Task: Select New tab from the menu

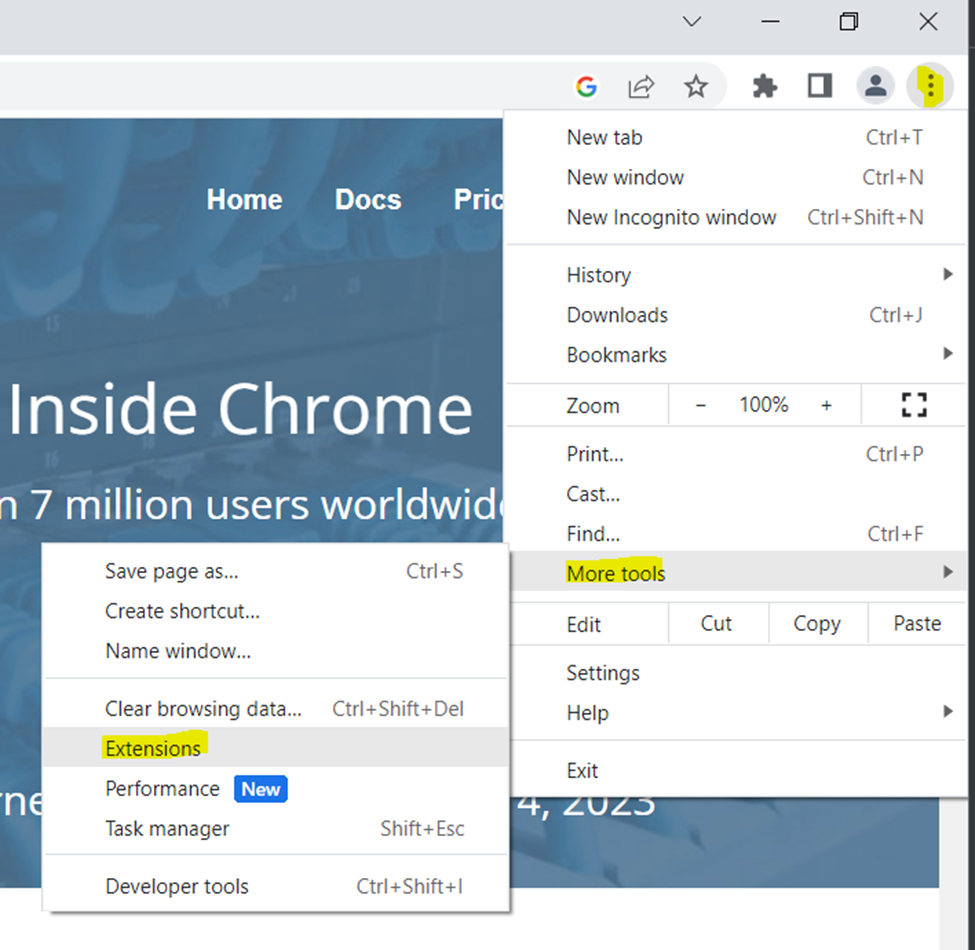Action: tap(736, 137)
